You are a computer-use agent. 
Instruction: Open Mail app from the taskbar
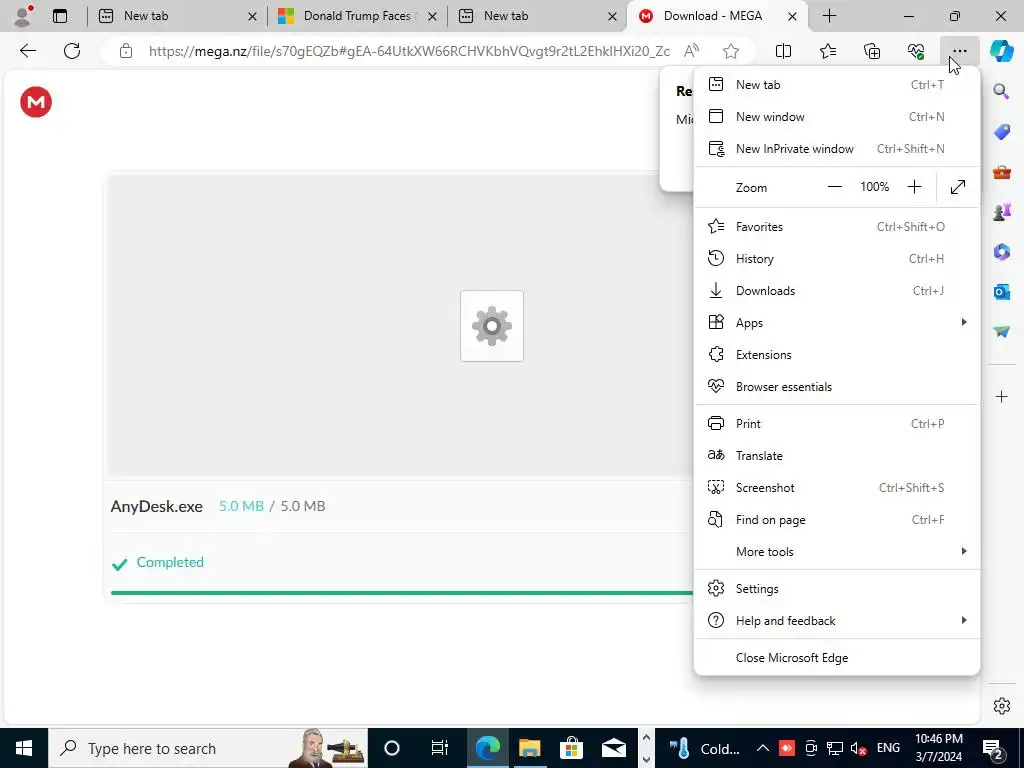[614, 748]
